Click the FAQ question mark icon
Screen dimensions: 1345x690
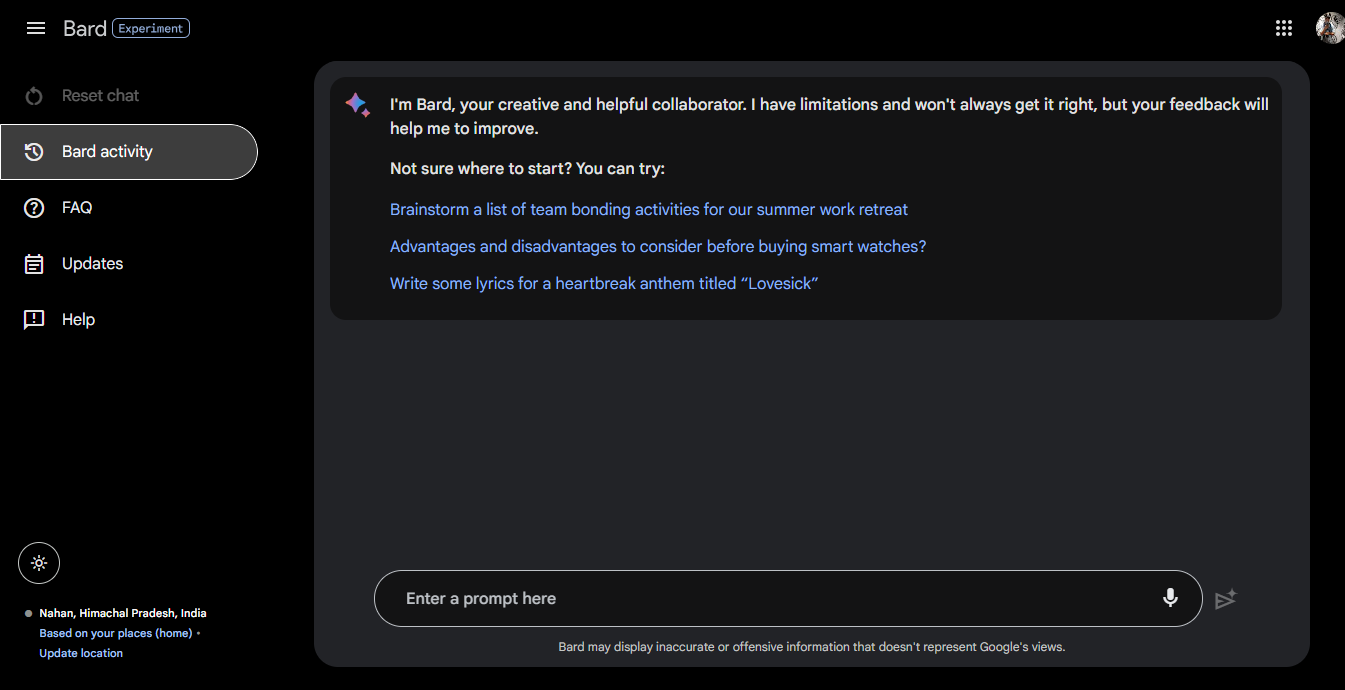coord(34,208)
